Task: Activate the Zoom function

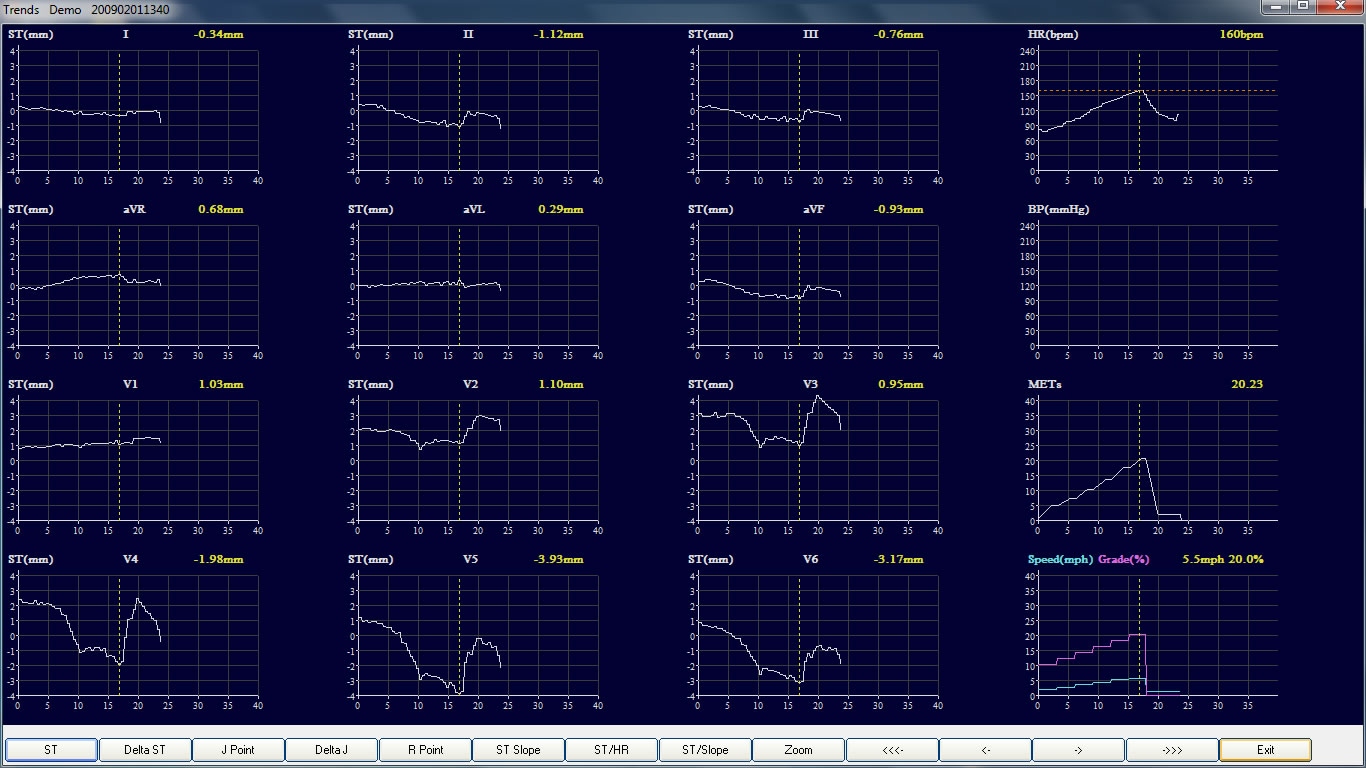Action: (x=798, y=749)
